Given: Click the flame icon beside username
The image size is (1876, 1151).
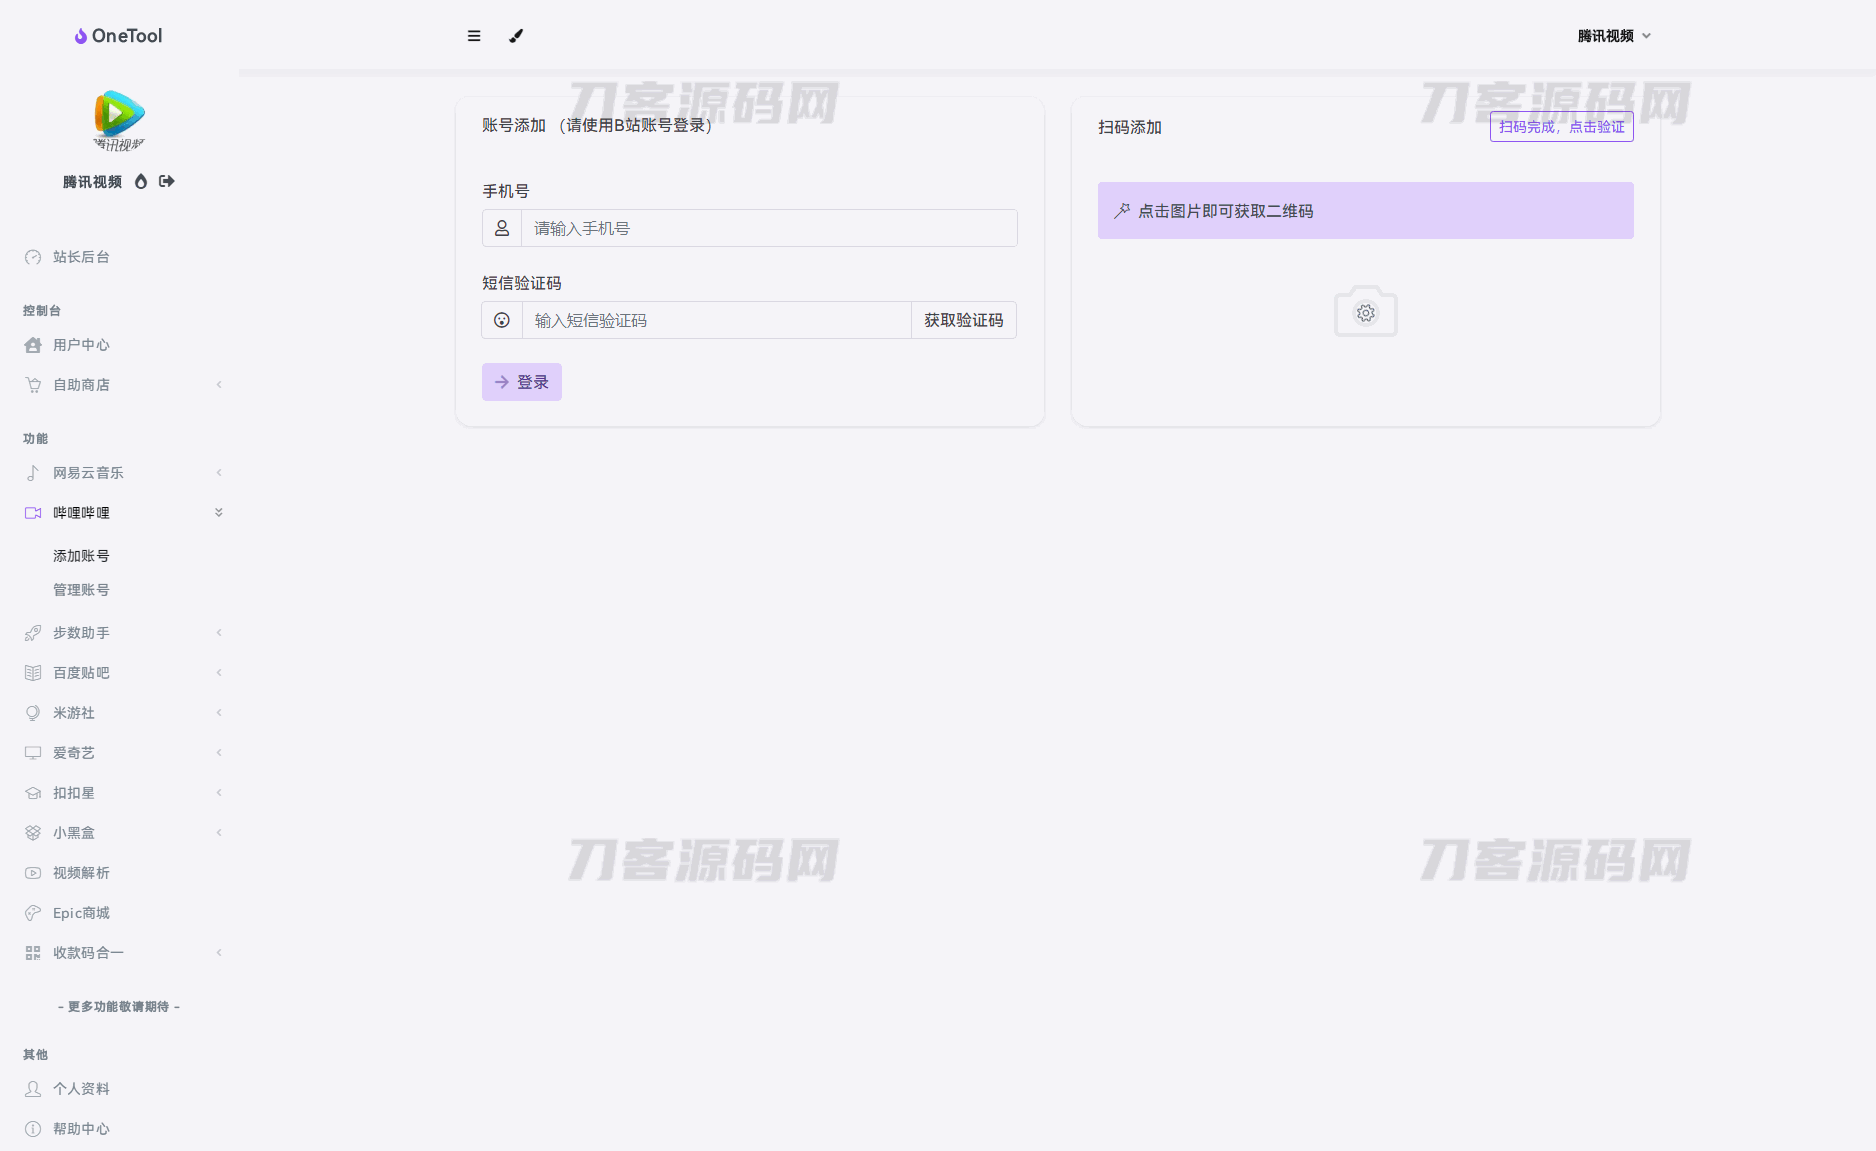Looking at the screenshot, I should coord(141,181).
